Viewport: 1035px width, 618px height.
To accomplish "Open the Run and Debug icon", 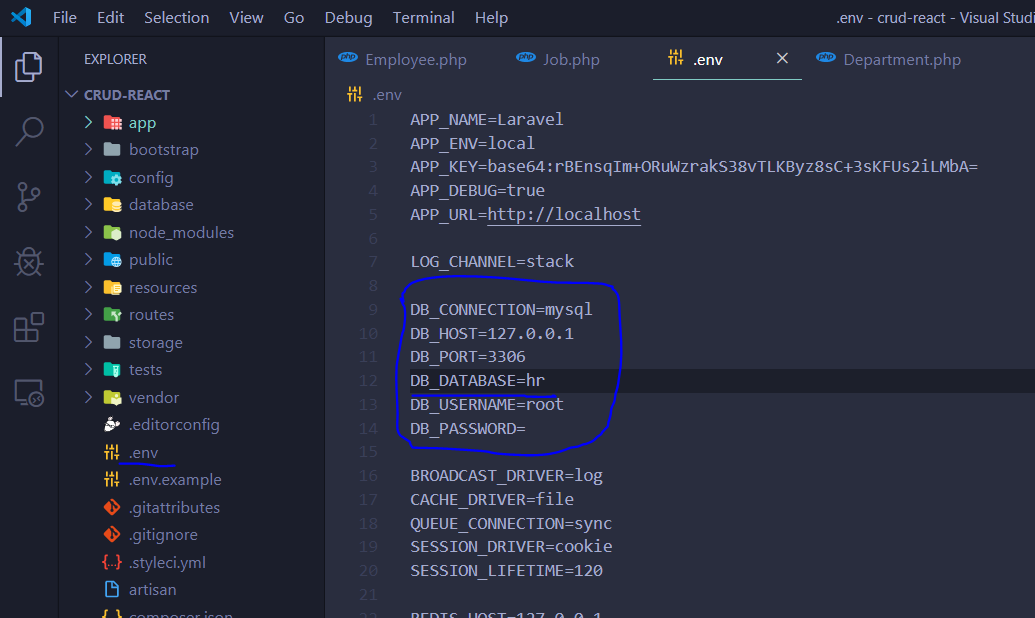I will coord(27,263).
